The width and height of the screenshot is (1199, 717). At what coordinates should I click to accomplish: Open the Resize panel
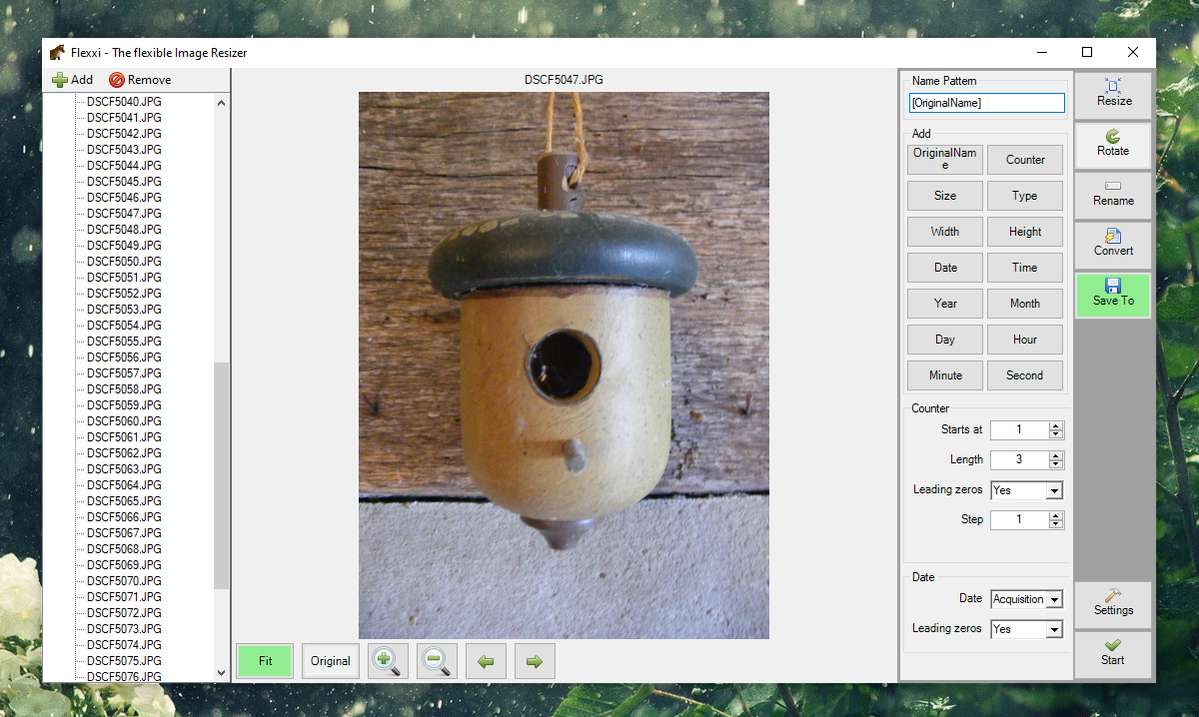pyautogui.click(x=1113, y=95)
